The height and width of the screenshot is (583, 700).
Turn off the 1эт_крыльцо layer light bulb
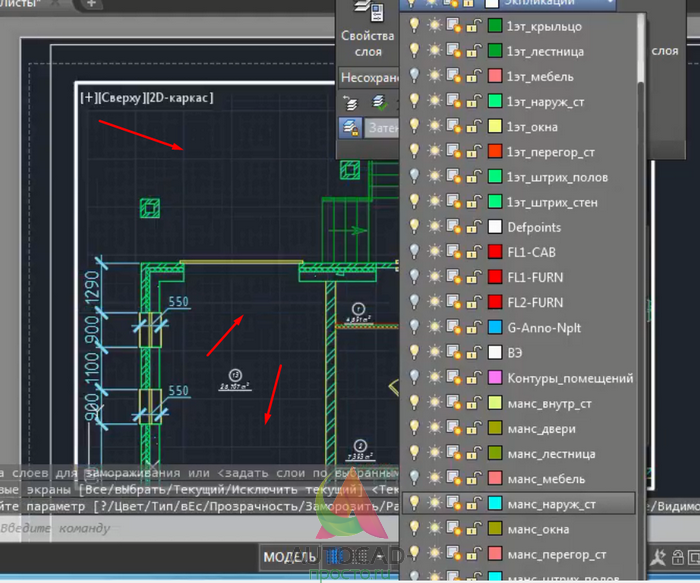414,25
